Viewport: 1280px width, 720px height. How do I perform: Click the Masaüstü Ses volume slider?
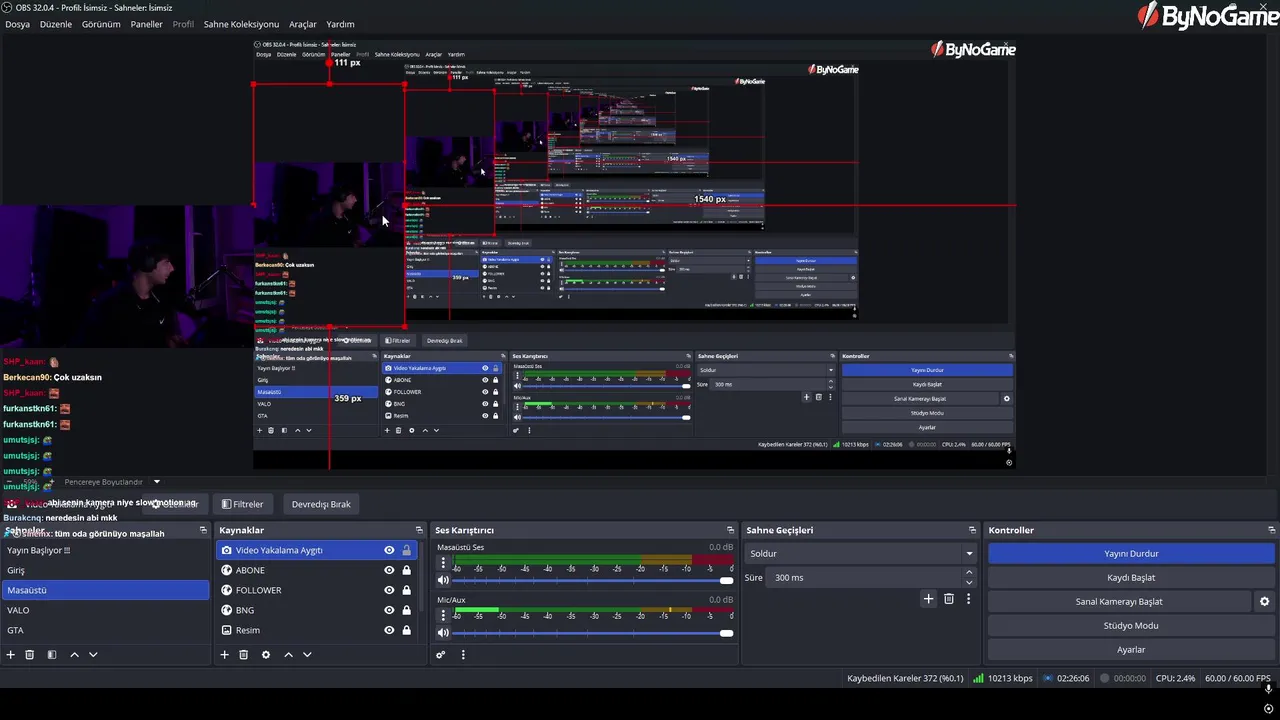pos(593,580)
